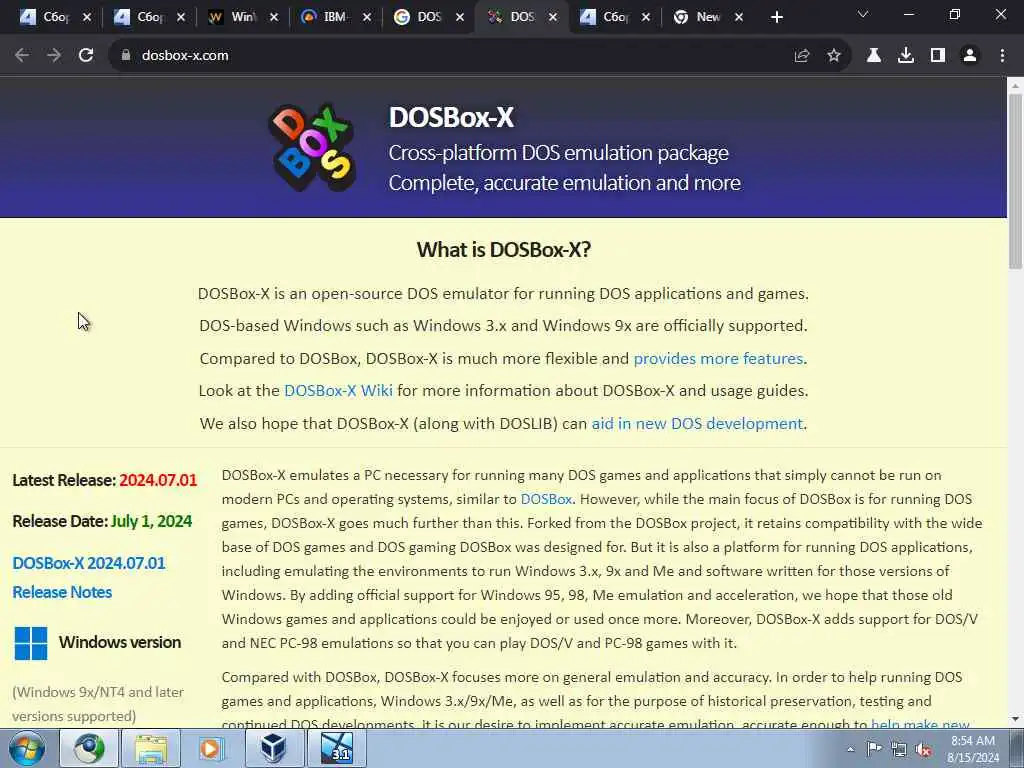Image resolution: width=1024 pixels, height=768 pixels.
Task: Open the Chrome downloads icon
Action: click(906, 56)
